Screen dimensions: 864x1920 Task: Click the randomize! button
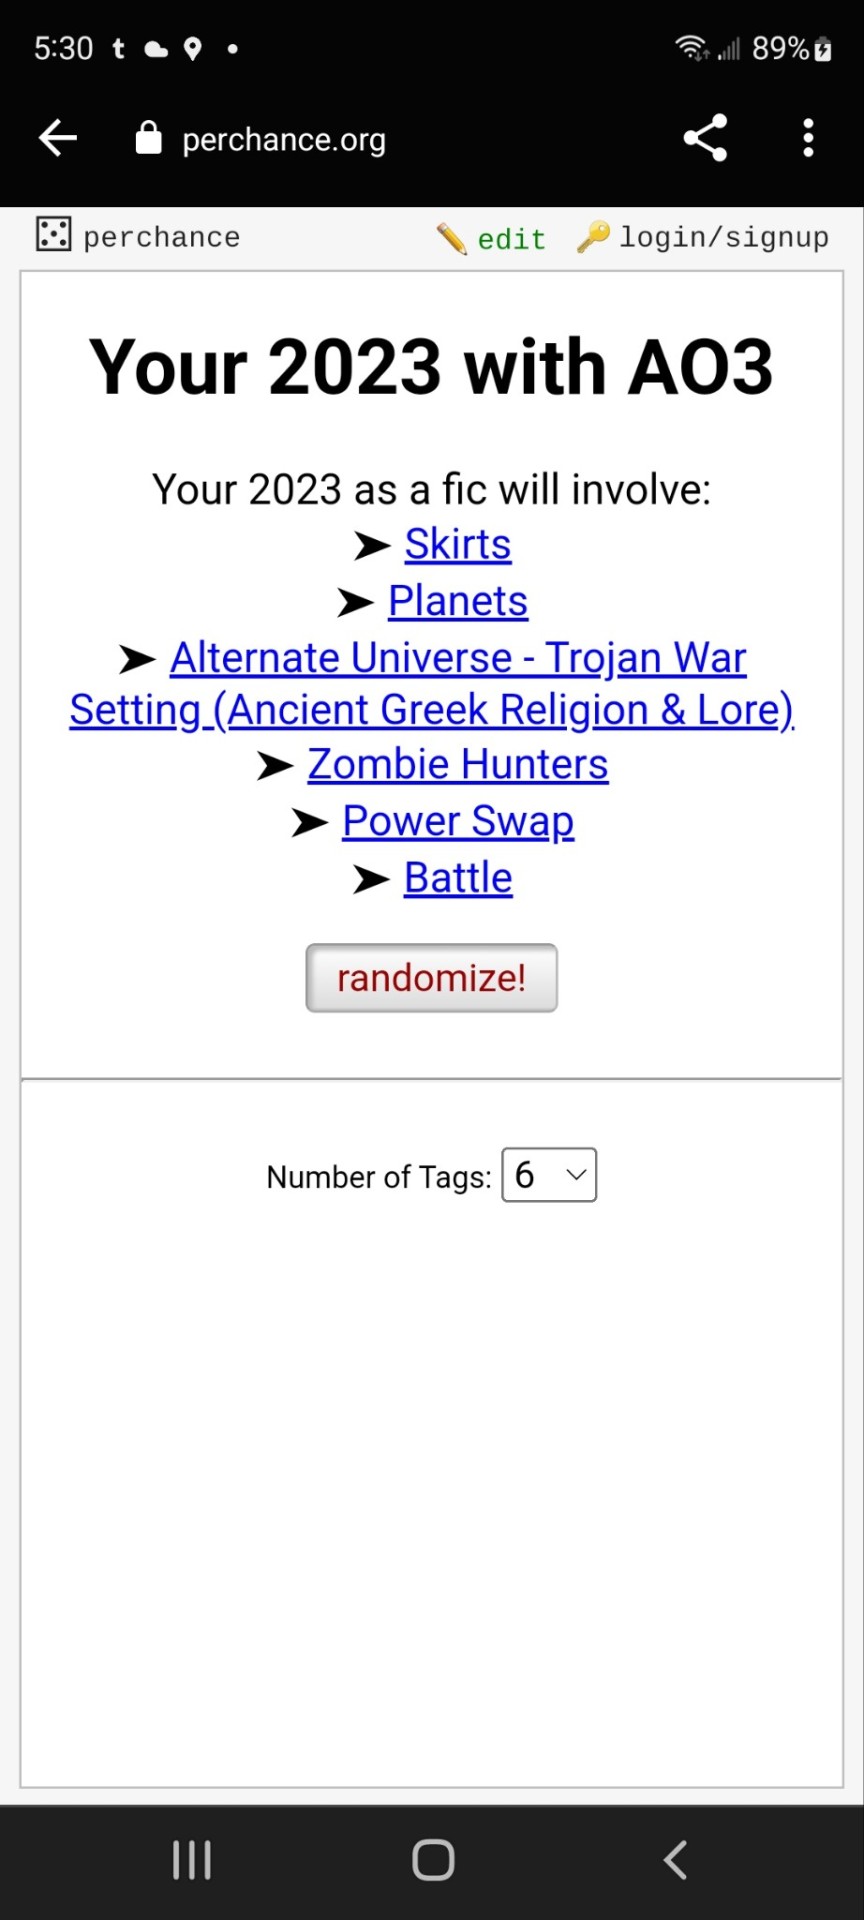431,978
